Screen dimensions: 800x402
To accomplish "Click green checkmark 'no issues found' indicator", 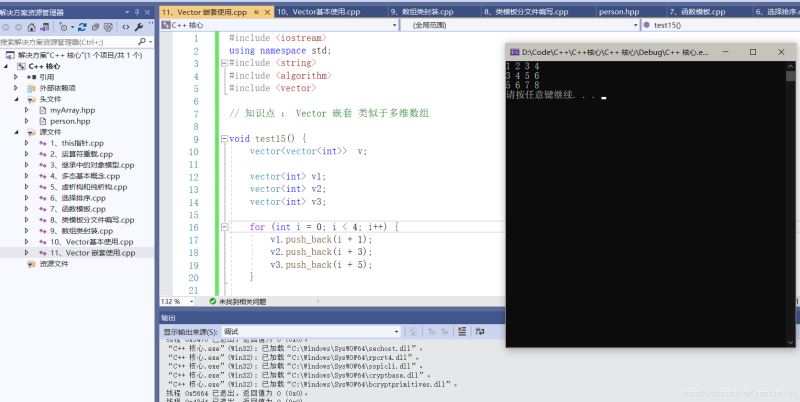I will point(213,302).
